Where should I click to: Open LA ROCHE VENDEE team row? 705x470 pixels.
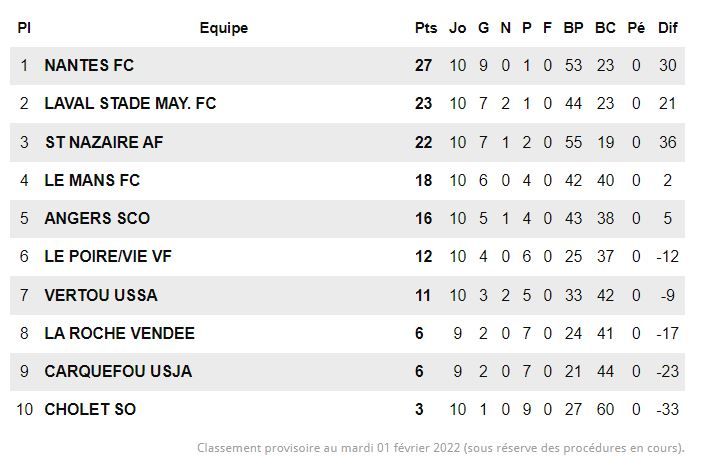pos(119,333)
